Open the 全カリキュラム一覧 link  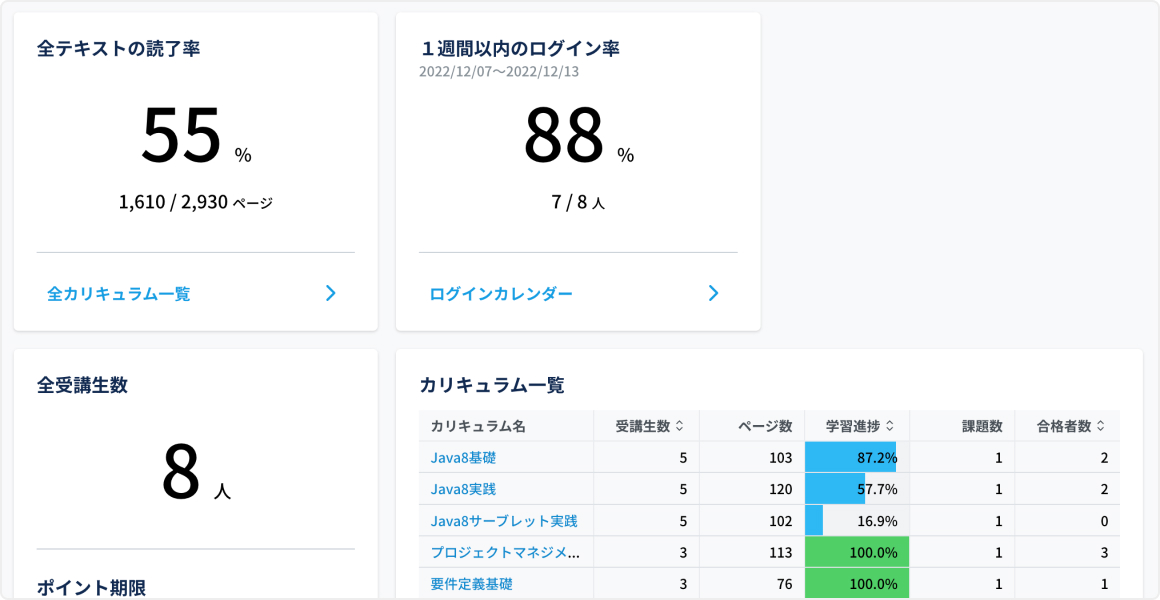[119, 294]
